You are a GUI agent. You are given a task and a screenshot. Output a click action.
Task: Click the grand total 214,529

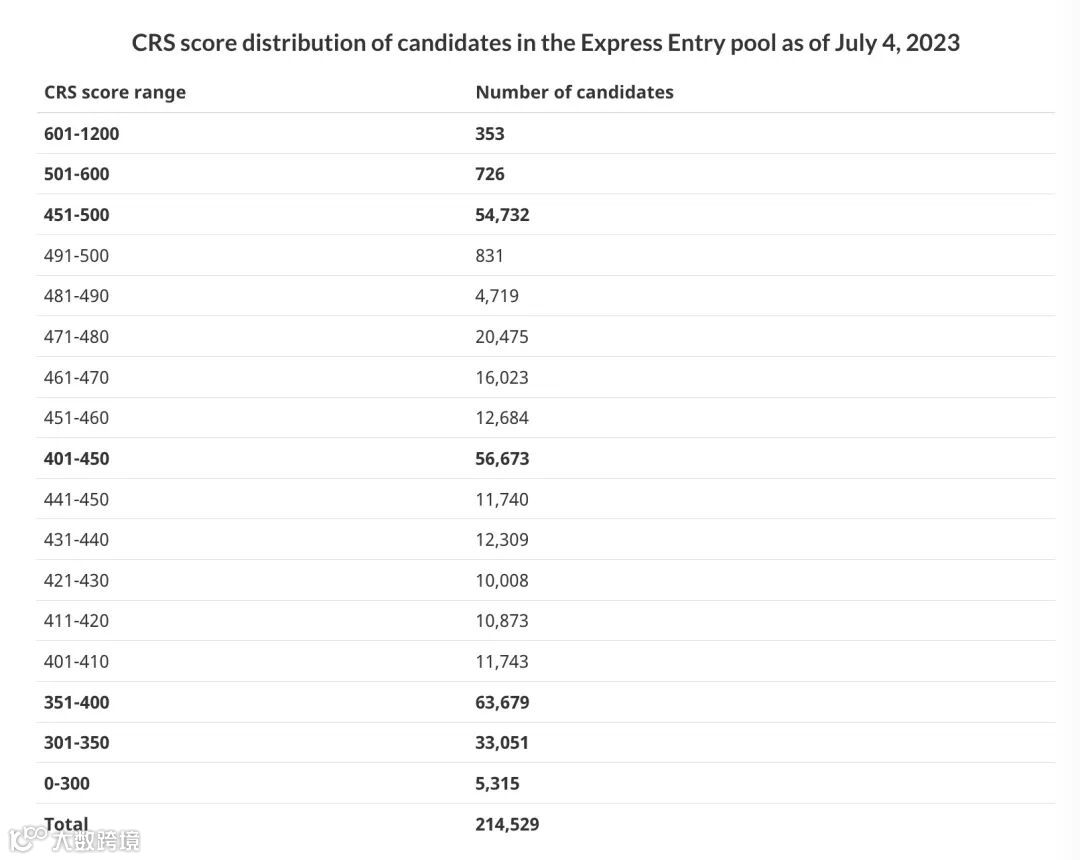point(507,824)
